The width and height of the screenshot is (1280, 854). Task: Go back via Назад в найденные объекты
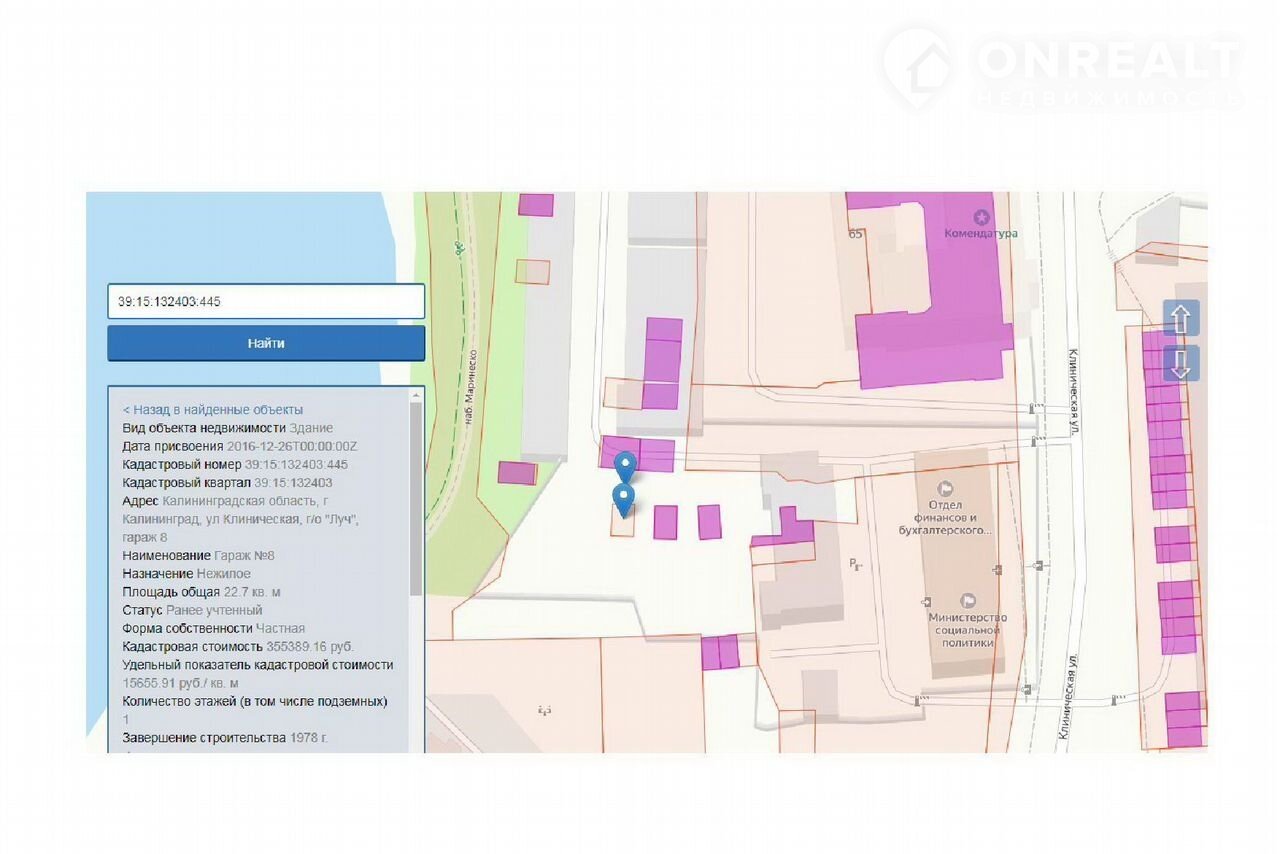coord(213,409)
